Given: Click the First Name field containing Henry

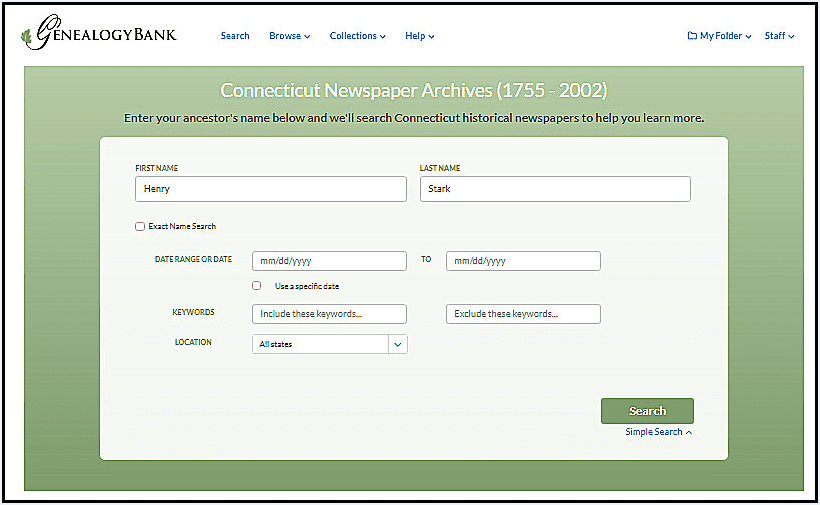Looking at the screenshot, I should [271, 189].
